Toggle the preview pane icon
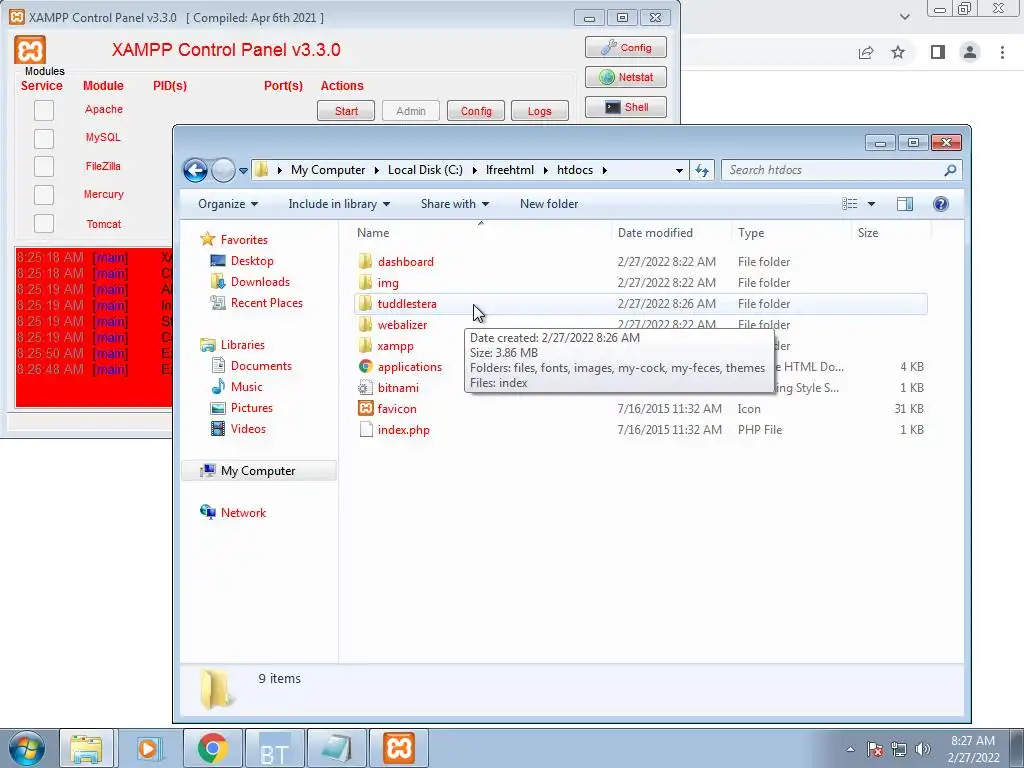This screenshot has height=768, width=1024. click(904, 204)
